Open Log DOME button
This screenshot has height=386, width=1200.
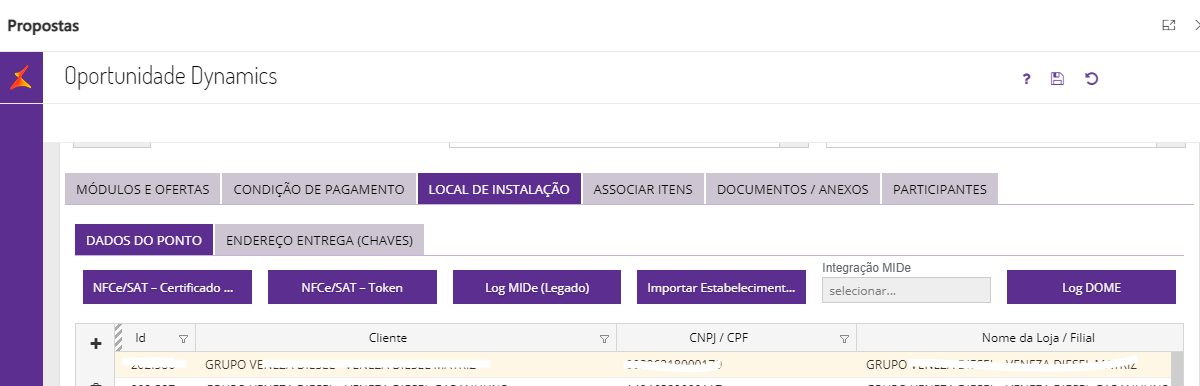click(1091, 287)
